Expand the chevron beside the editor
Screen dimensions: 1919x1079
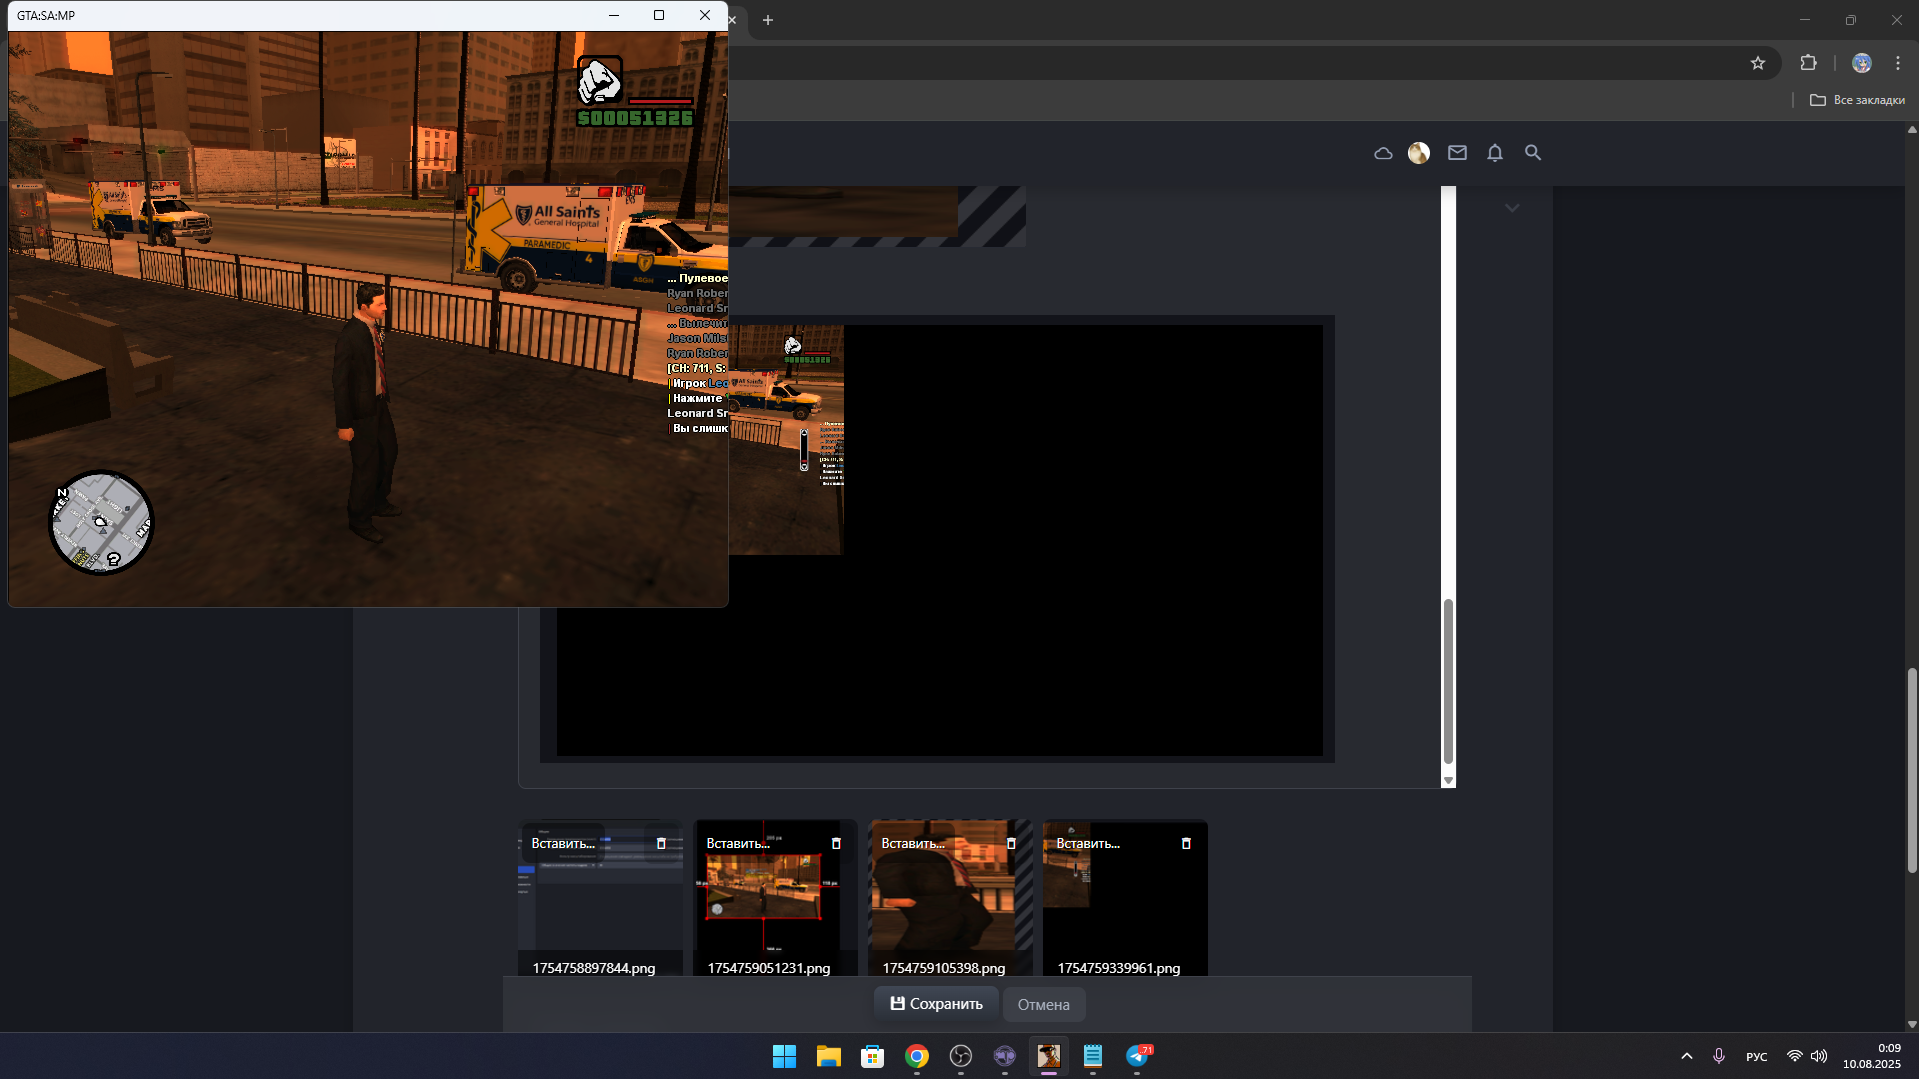[1512, 208]
